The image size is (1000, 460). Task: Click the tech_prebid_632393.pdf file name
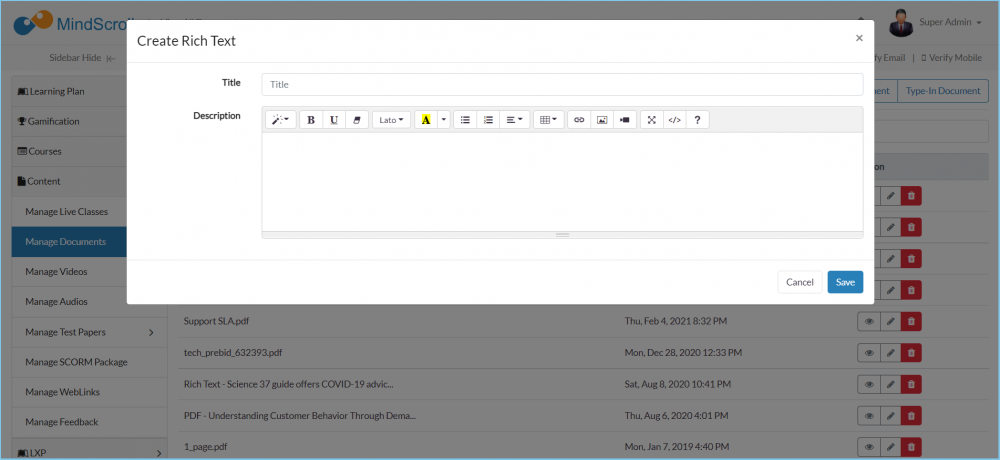[233, 352]
